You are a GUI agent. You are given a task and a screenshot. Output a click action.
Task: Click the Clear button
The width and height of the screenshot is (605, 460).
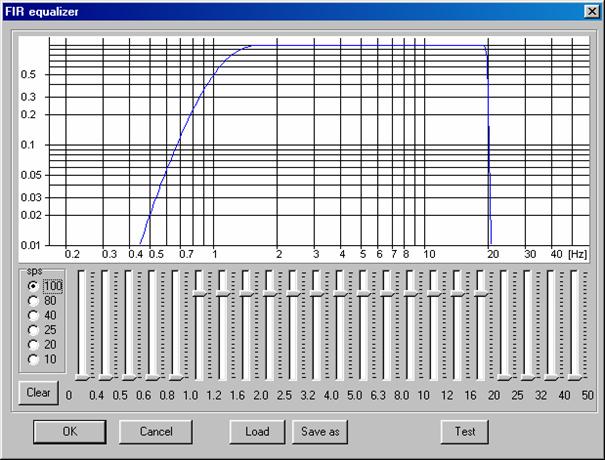tap(39, 392)
